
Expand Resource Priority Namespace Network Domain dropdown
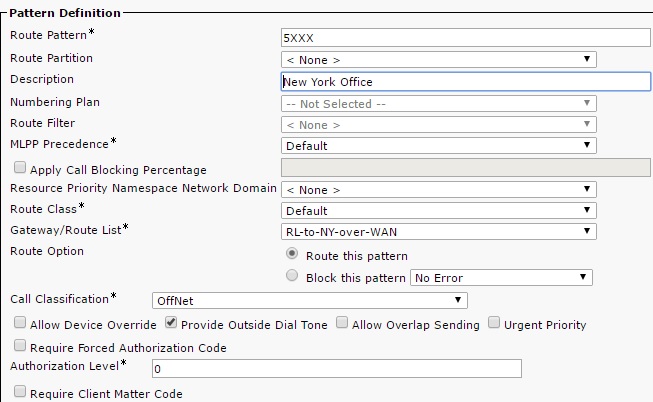439,190
